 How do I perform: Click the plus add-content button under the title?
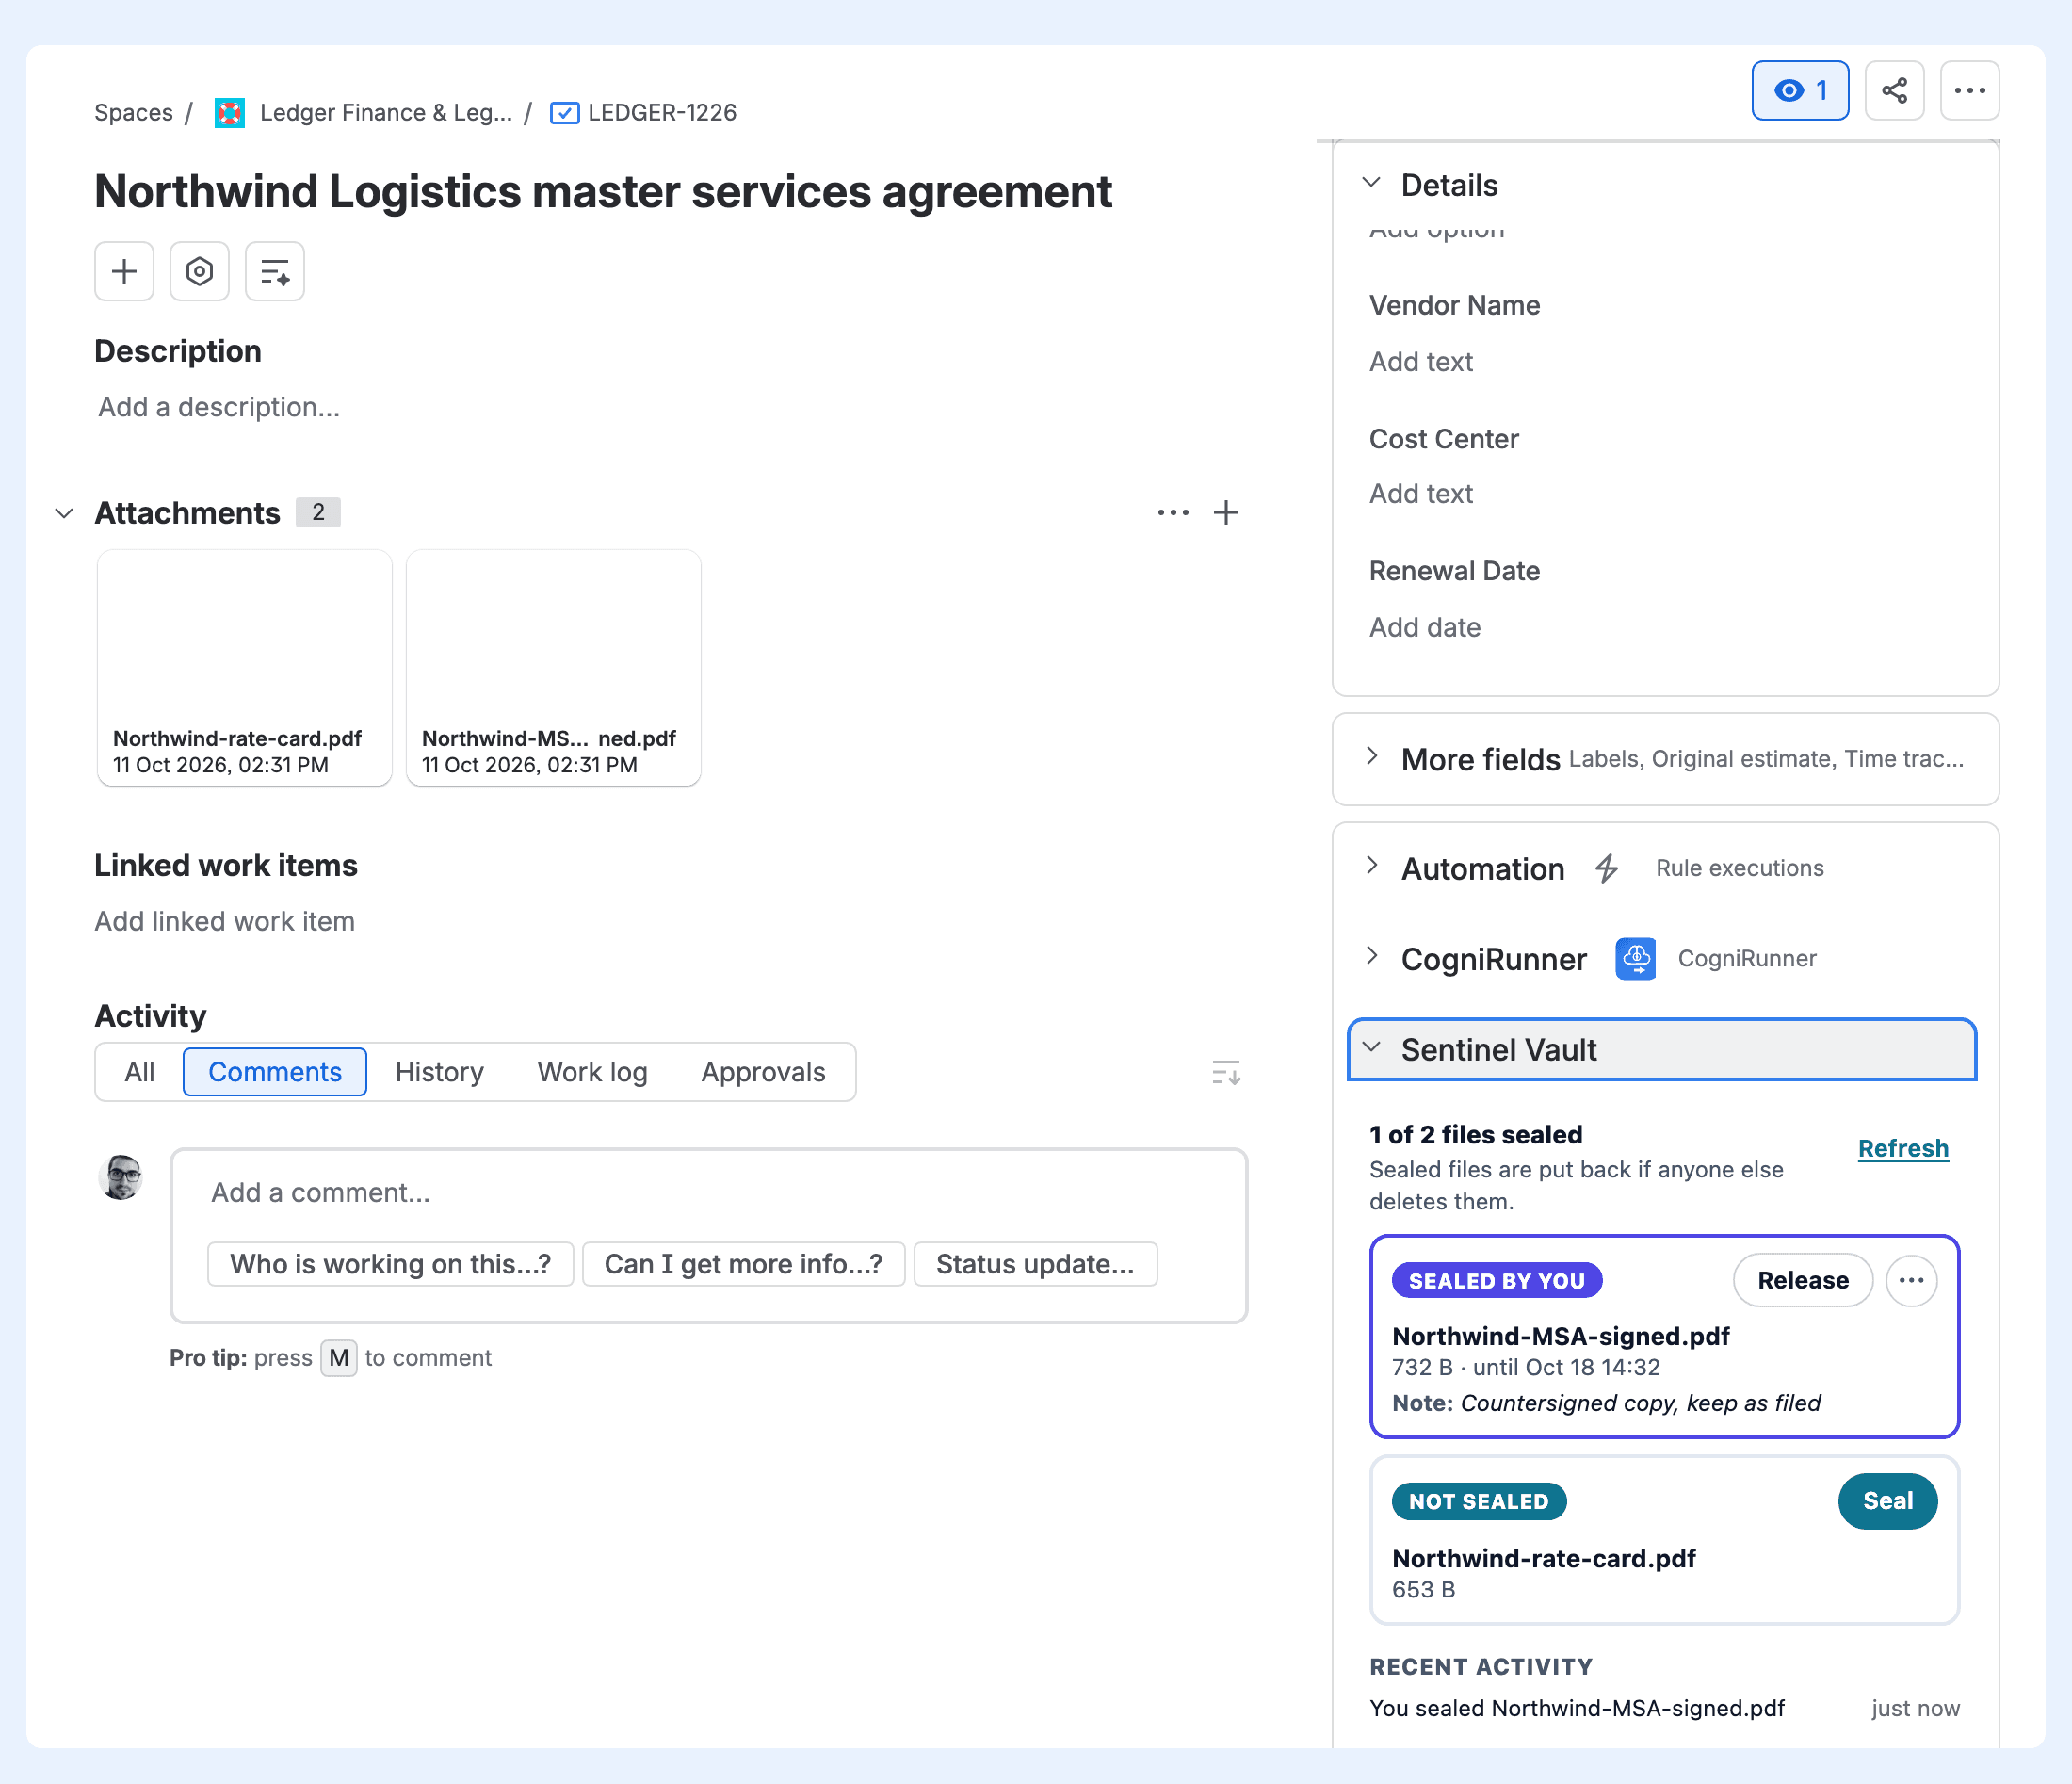click(124, 271)
